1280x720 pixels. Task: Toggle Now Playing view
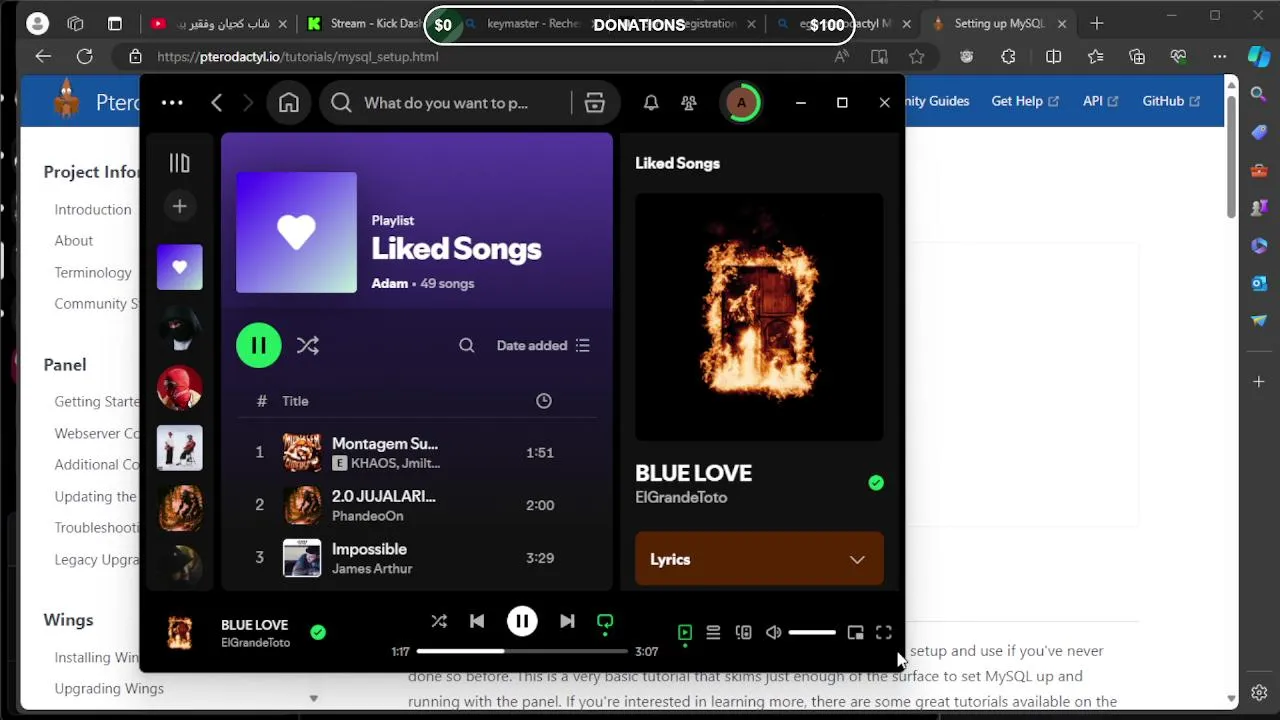coord(685,632)
